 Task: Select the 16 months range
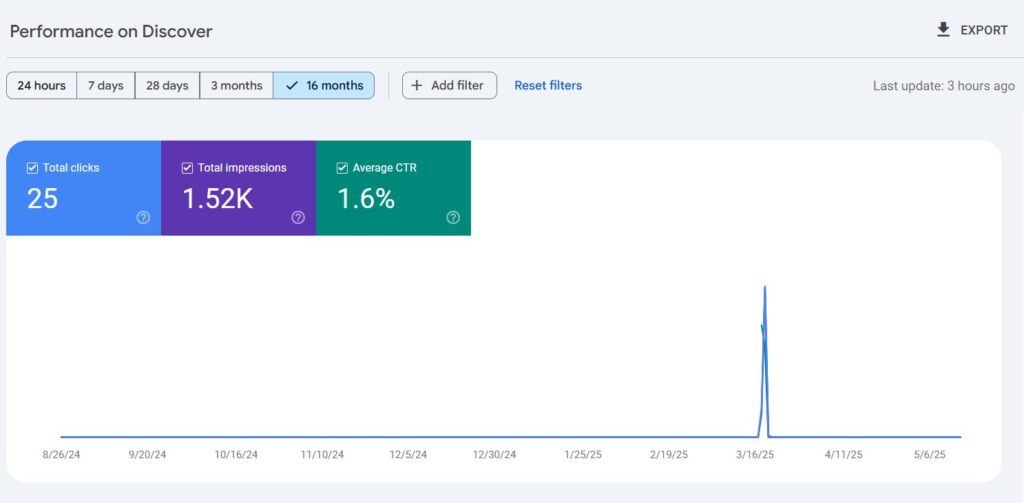pos(324,86)
